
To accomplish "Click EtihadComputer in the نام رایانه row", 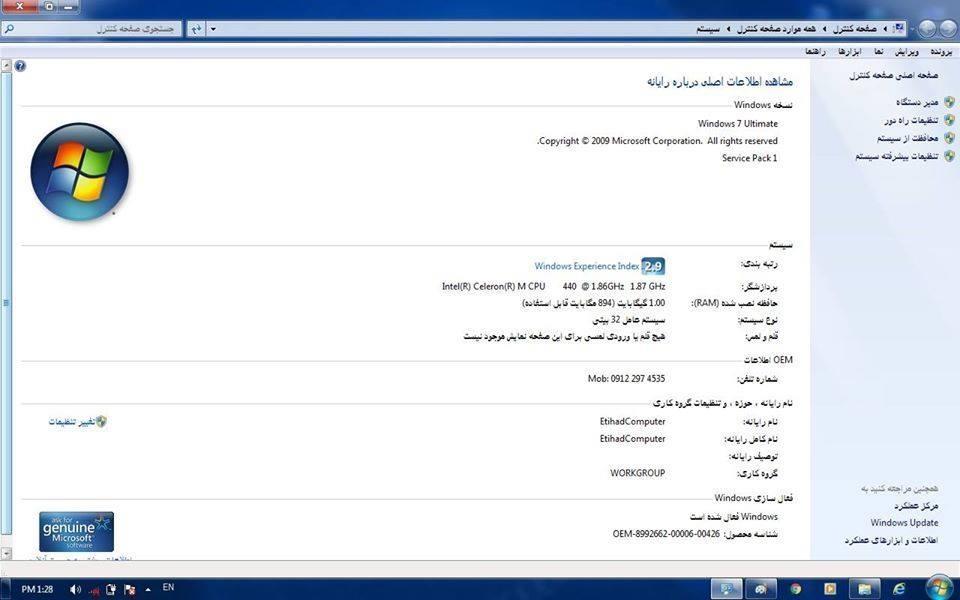I will coord(632,421).
